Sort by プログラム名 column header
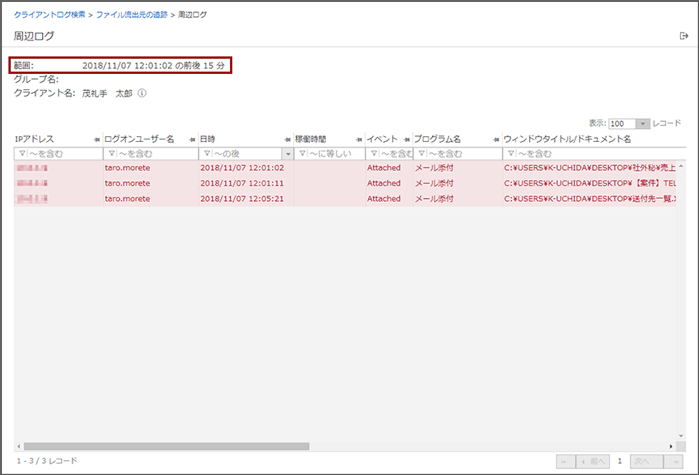 coord(437,139)
